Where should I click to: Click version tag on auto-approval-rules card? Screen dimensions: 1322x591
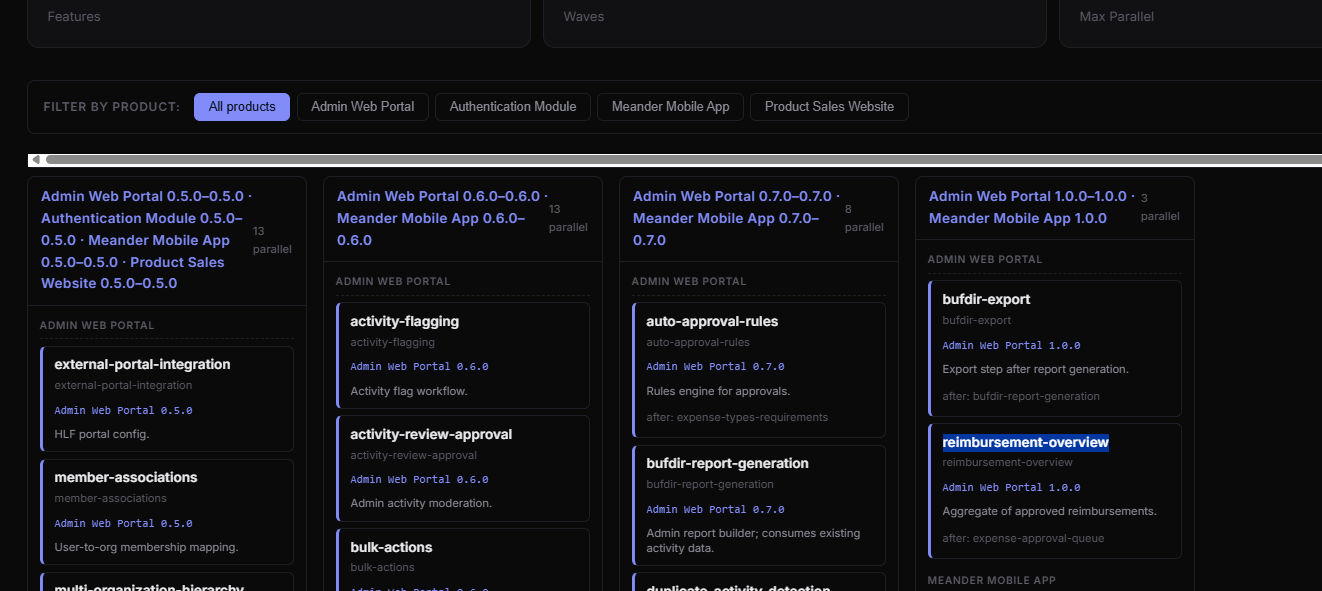[x=715, y=367]
